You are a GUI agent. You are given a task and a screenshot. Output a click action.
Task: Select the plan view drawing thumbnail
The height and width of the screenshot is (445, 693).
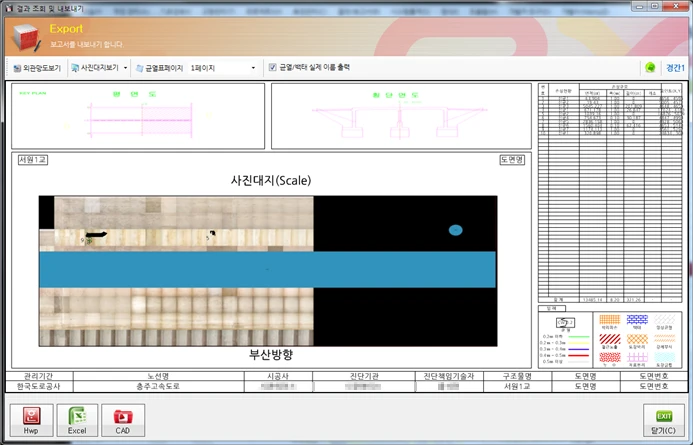[x=138, y=116]
